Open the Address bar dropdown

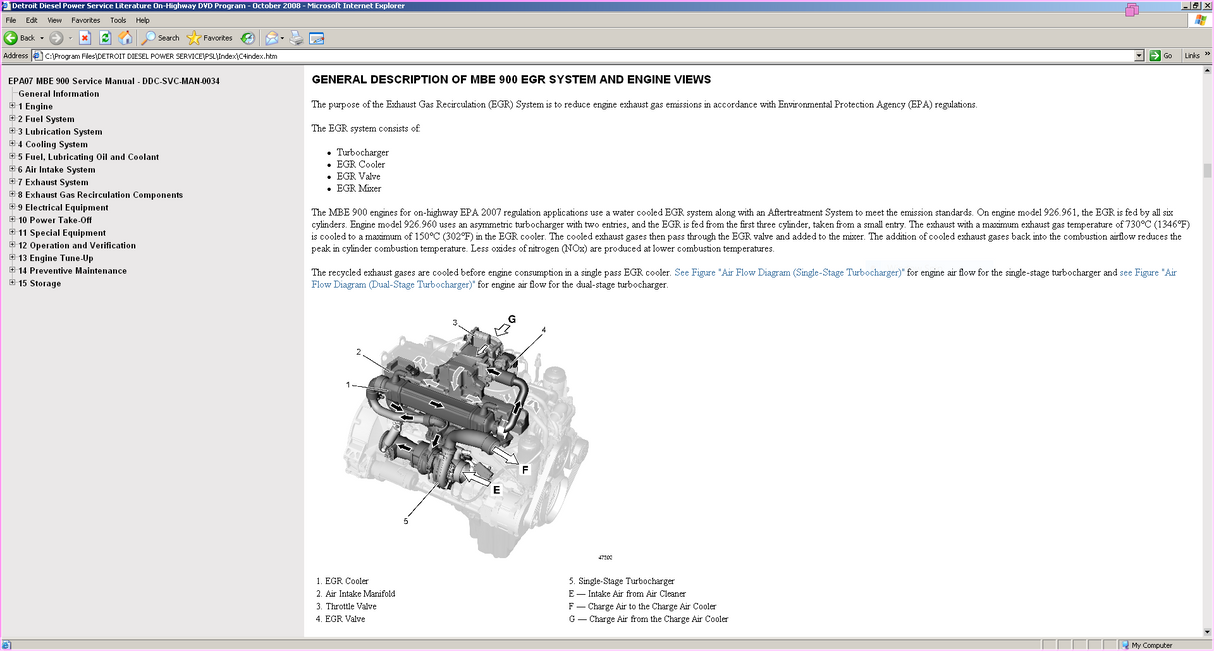point(1139,55)
